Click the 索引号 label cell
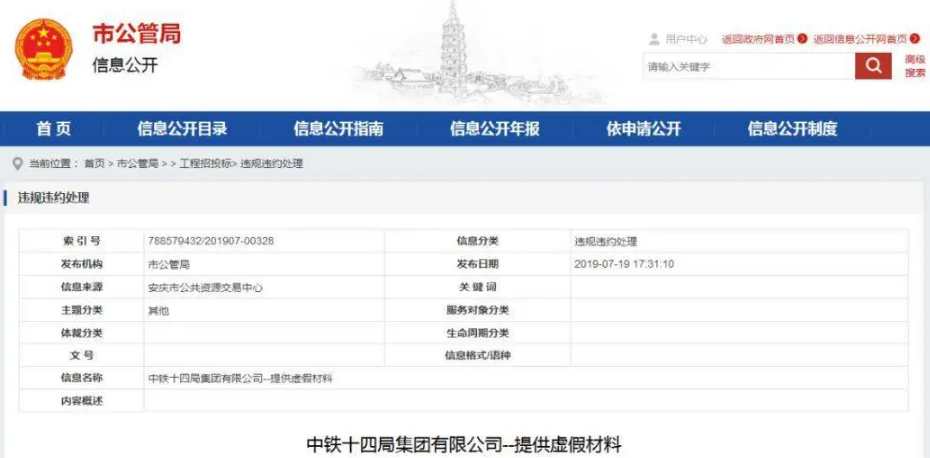Image resolution: width=930 pixels, height=458 pixels. [x=82, y=241]
